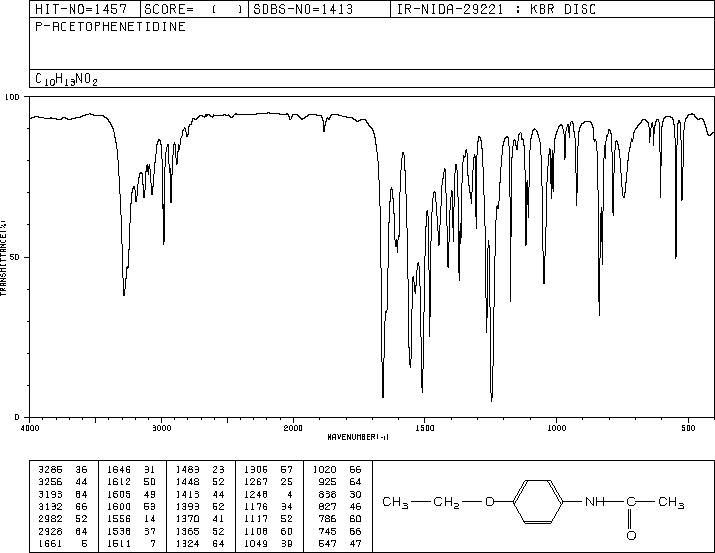Click the CH2 group in the structure
Viewport: 715px width, 553px height.
coord(446,502)
